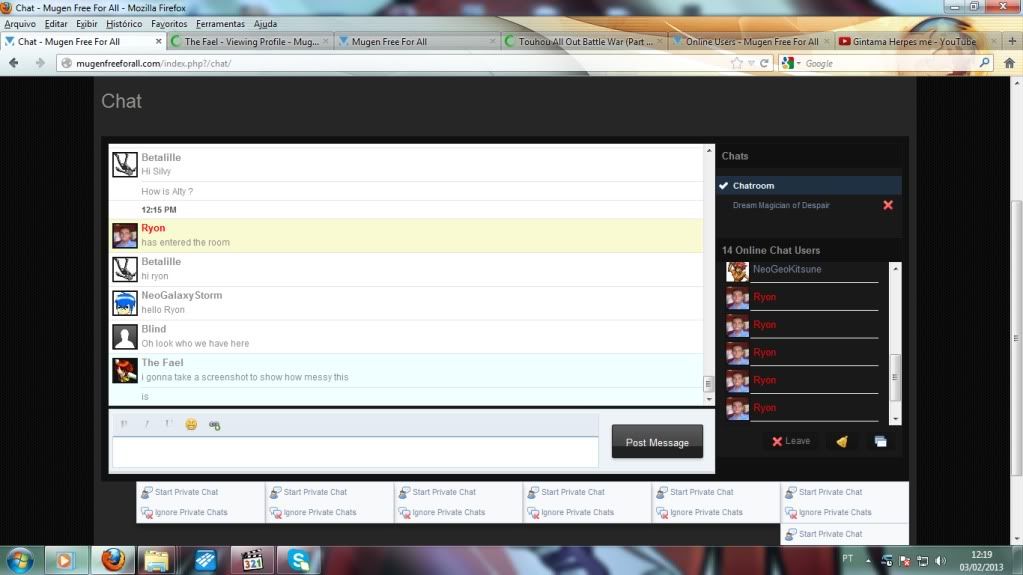1023x575 pixels.
Task: Open the Exibir menu
Action: tap(86, 23)
